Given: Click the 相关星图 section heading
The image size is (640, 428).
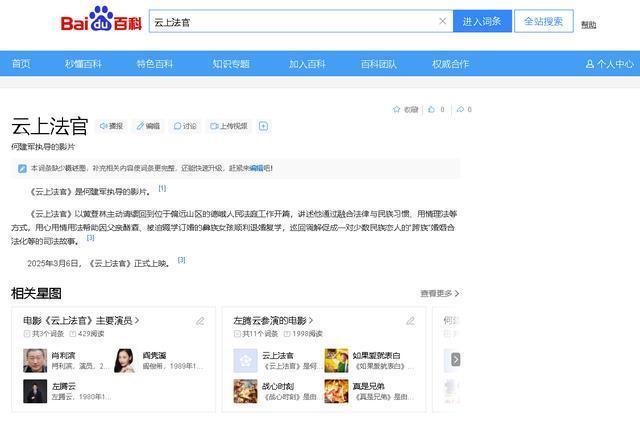Looking at the screenshot, I should (x=36, y=293).
